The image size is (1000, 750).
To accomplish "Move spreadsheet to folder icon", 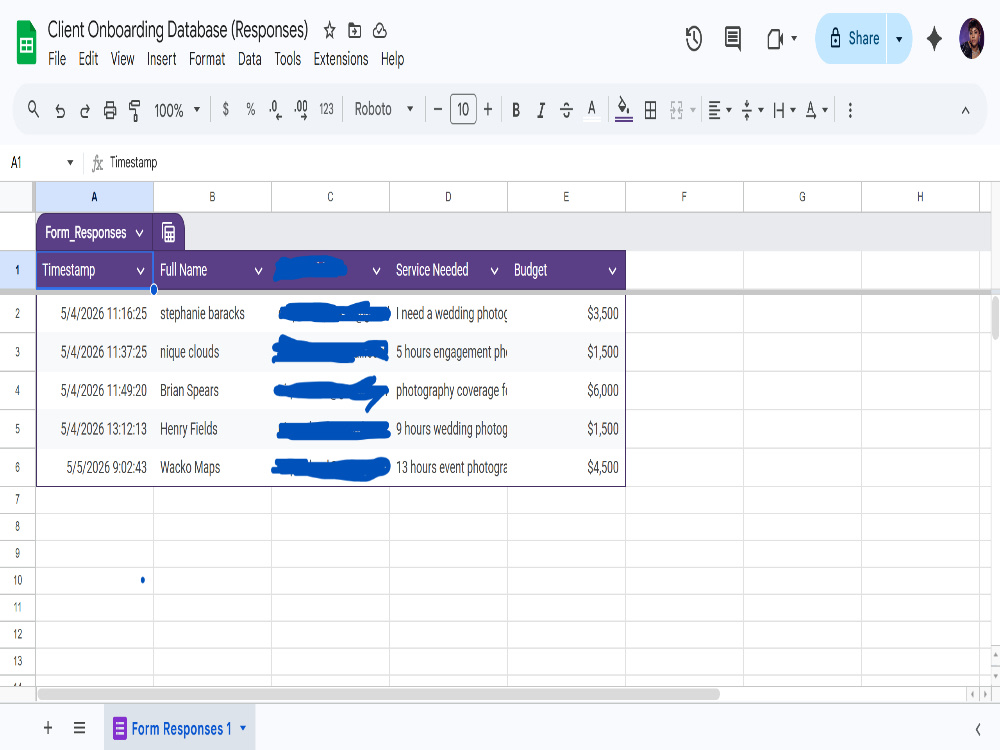I will [x=355, y=30].
